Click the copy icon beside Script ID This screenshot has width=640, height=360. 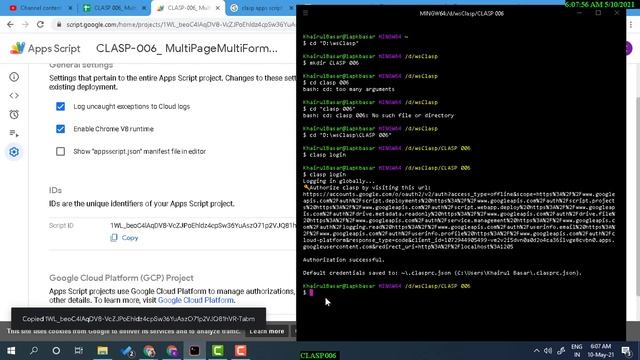coord(114,238)
